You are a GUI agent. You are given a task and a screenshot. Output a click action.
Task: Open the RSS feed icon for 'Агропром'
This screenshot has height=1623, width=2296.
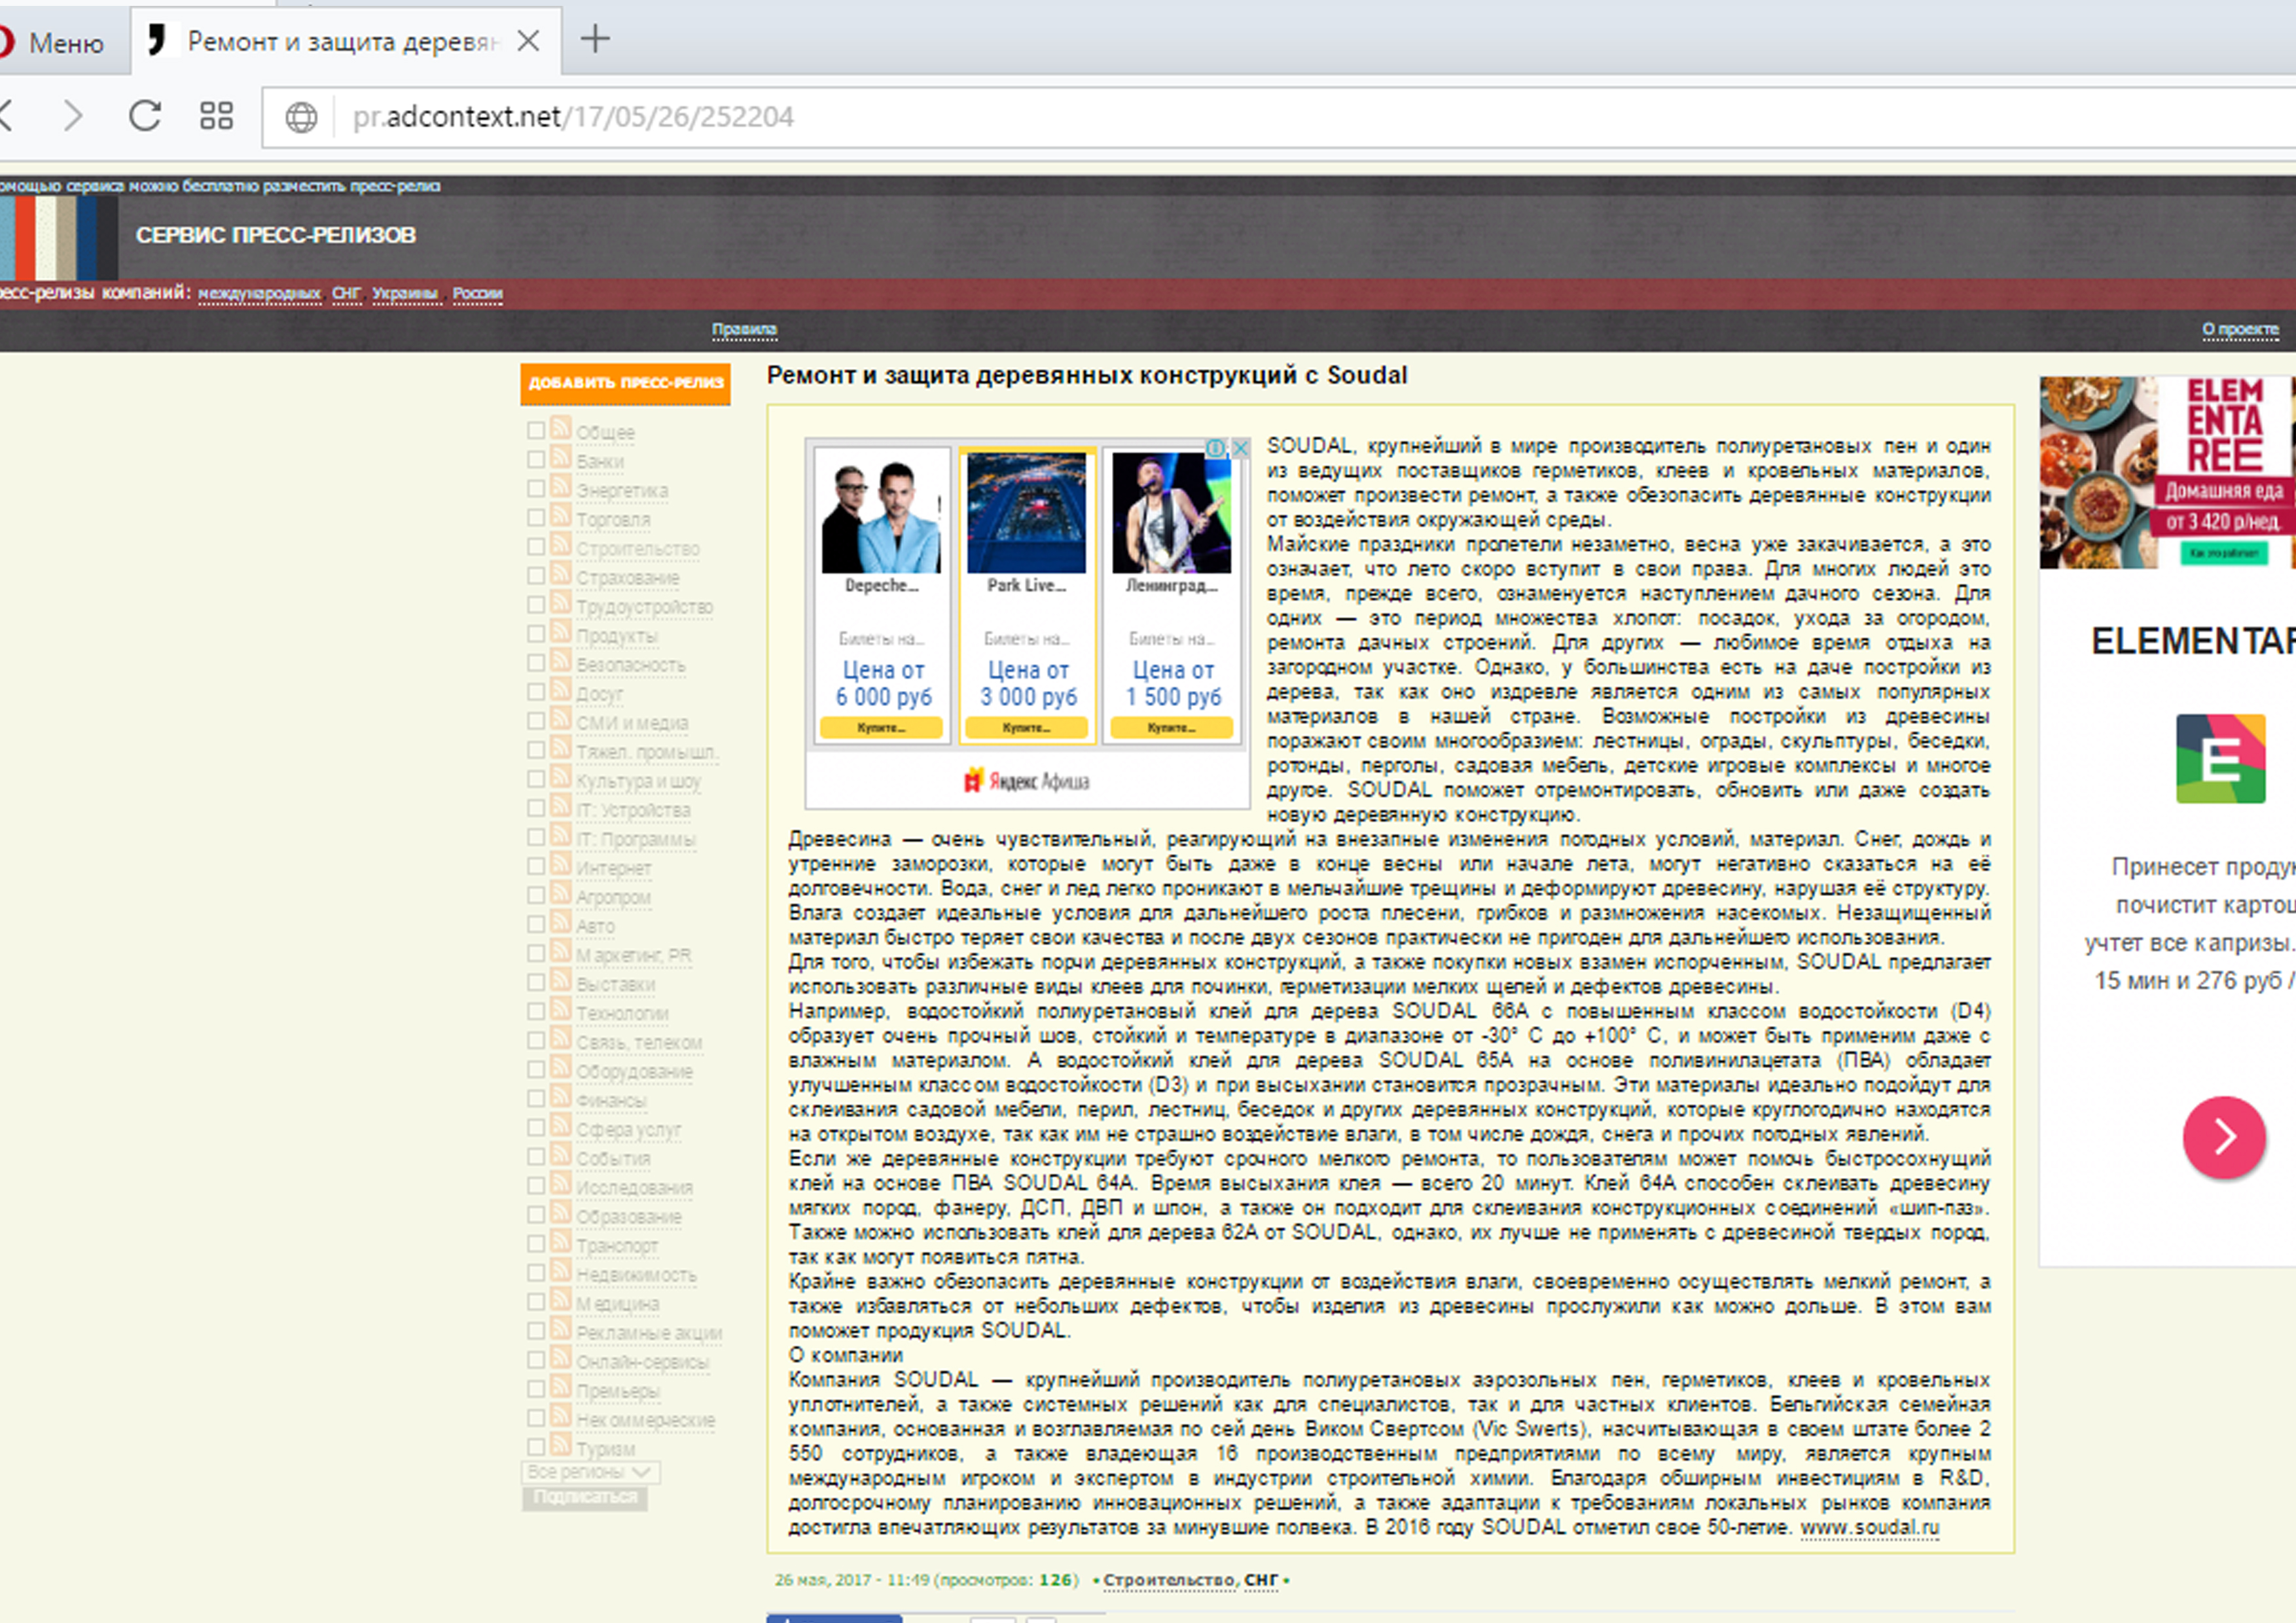561,893
